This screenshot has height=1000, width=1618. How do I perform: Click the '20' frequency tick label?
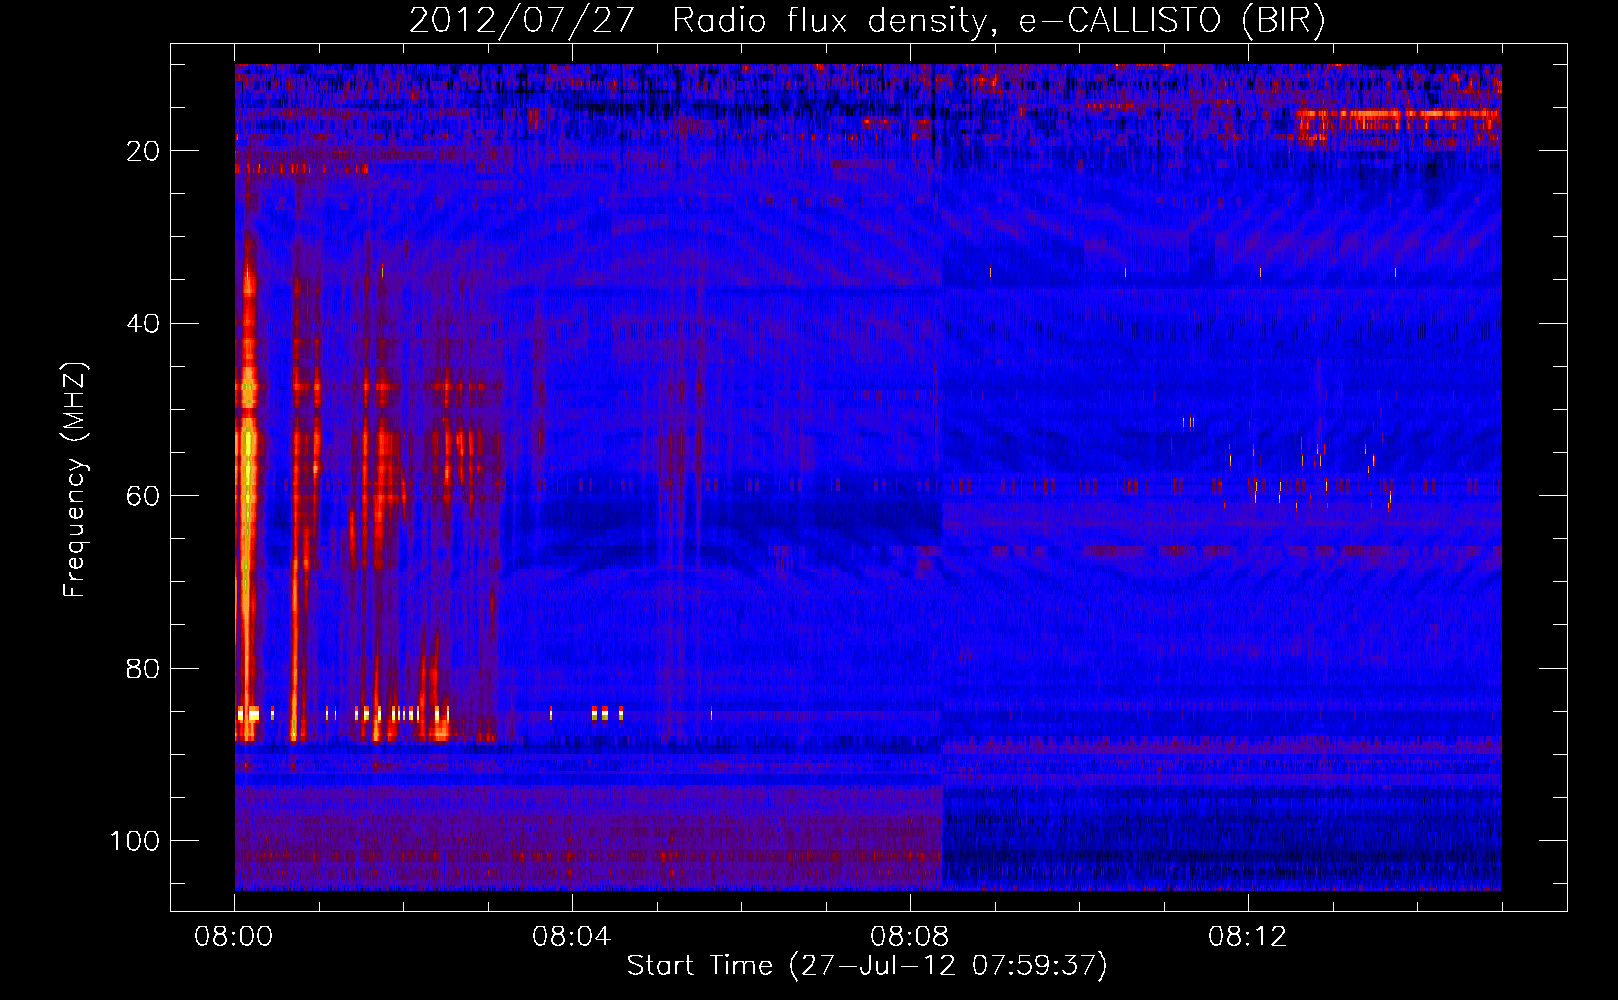[x=143, y=151]
